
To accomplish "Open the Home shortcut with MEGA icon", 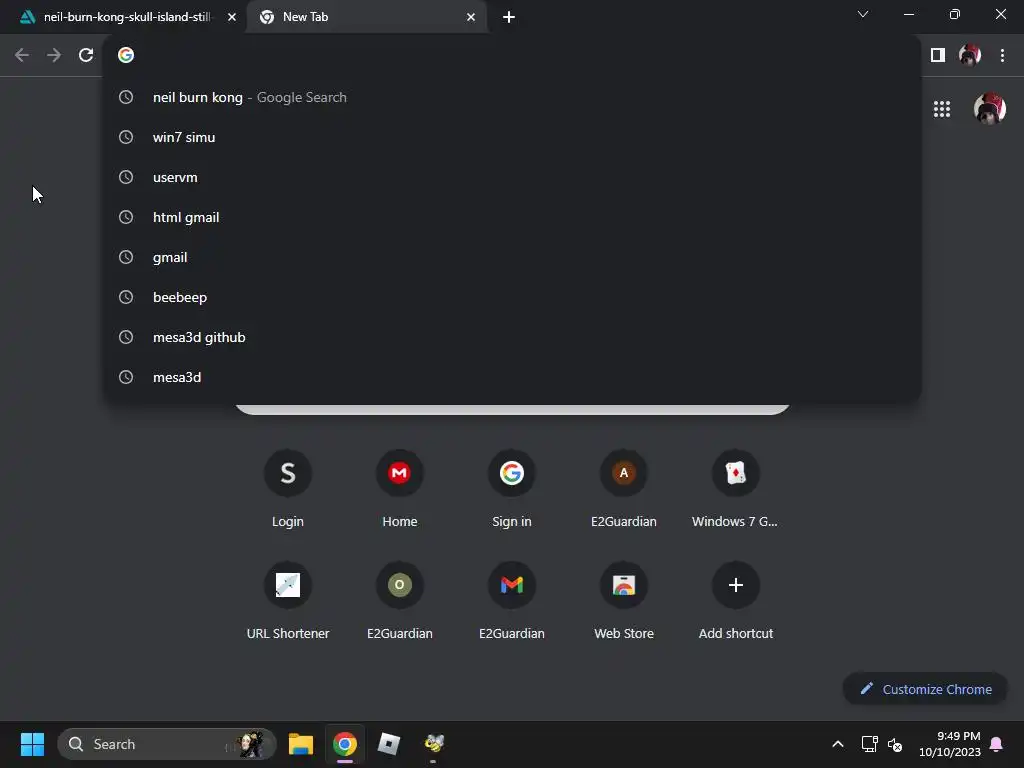I will [x=400, y=490].
